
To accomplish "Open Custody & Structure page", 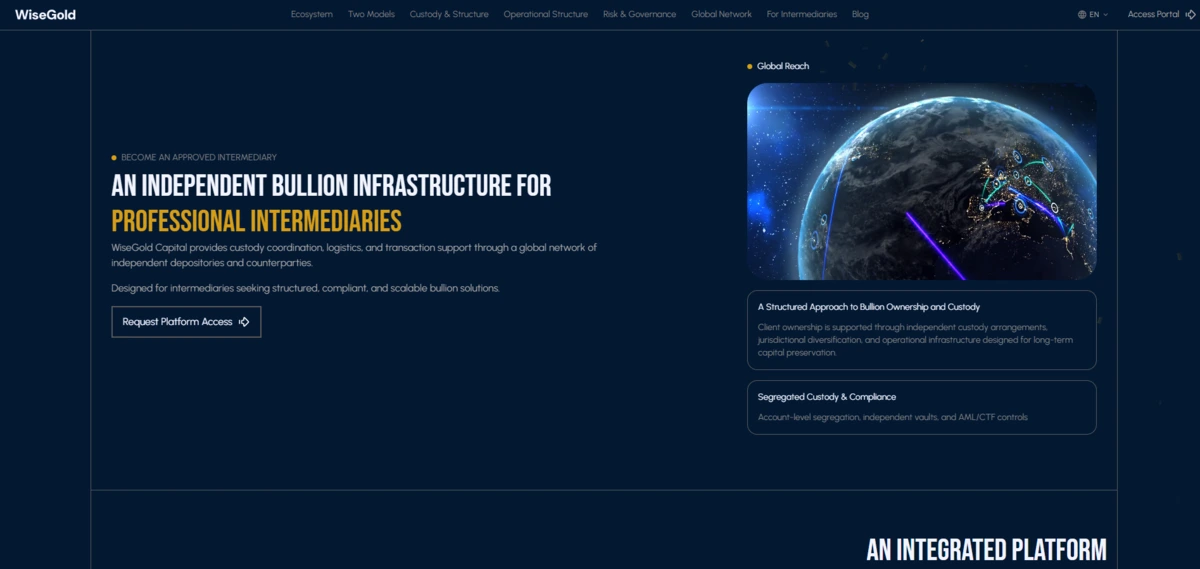I will click(449, 15).
